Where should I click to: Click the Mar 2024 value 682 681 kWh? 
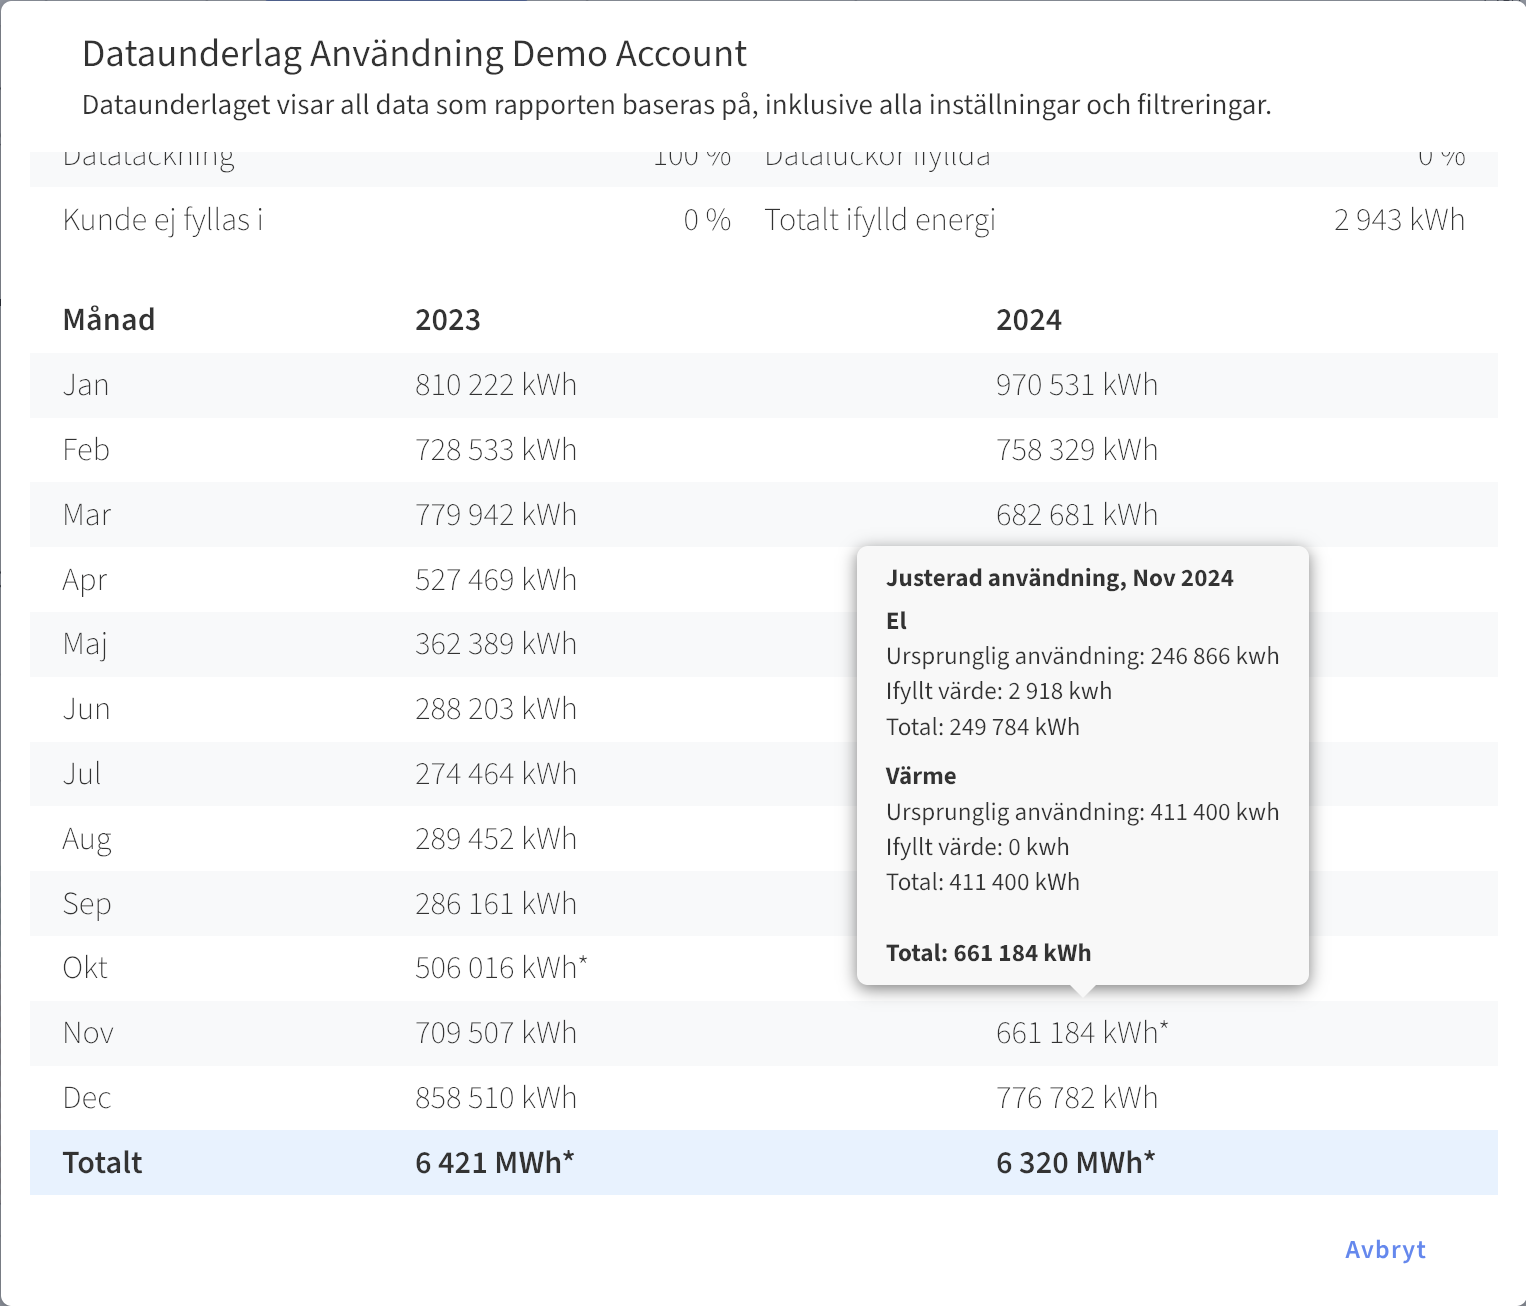pos(1076,515)
